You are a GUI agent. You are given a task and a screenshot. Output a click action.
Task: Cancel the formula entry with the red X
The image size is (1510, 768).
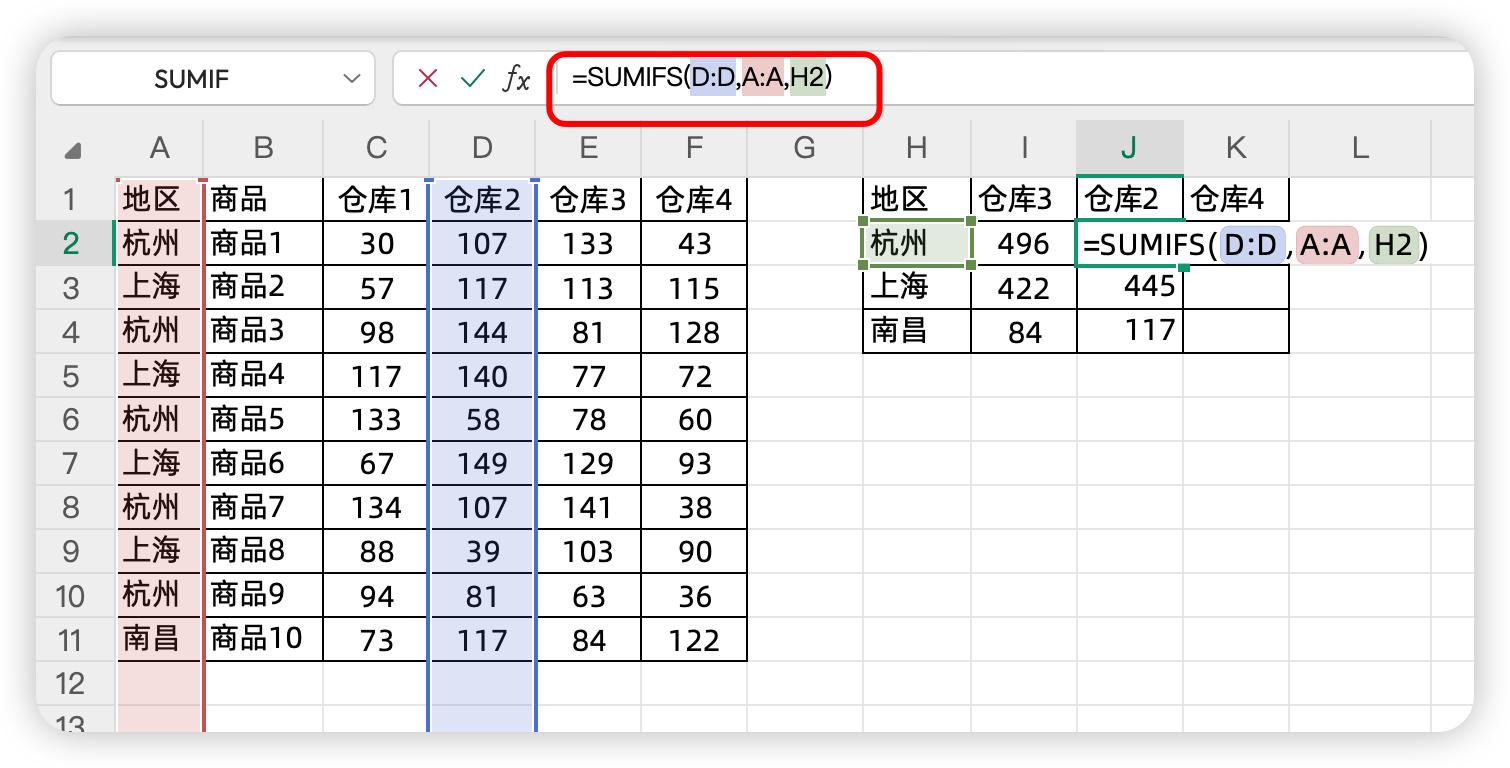pyautogui.click(x=428, y=78)
